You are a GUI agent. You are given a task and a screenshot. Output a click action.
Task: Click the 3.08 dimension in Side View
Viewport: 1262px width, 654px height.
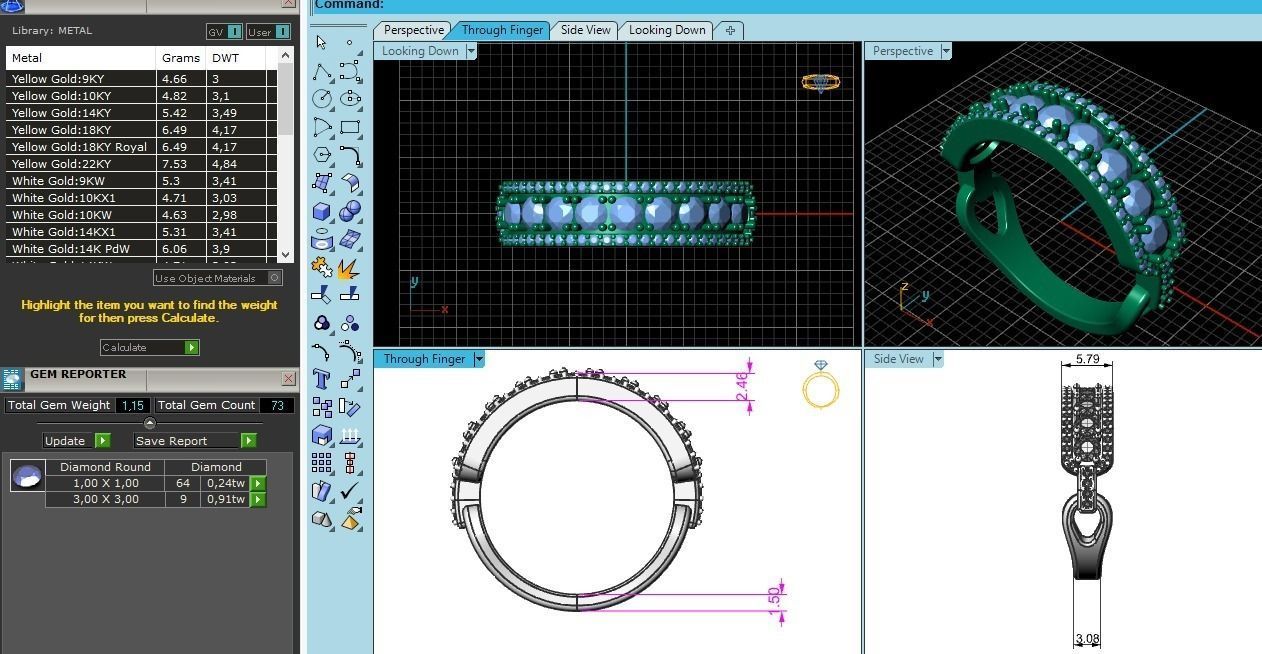click(x=1087, y=639)
